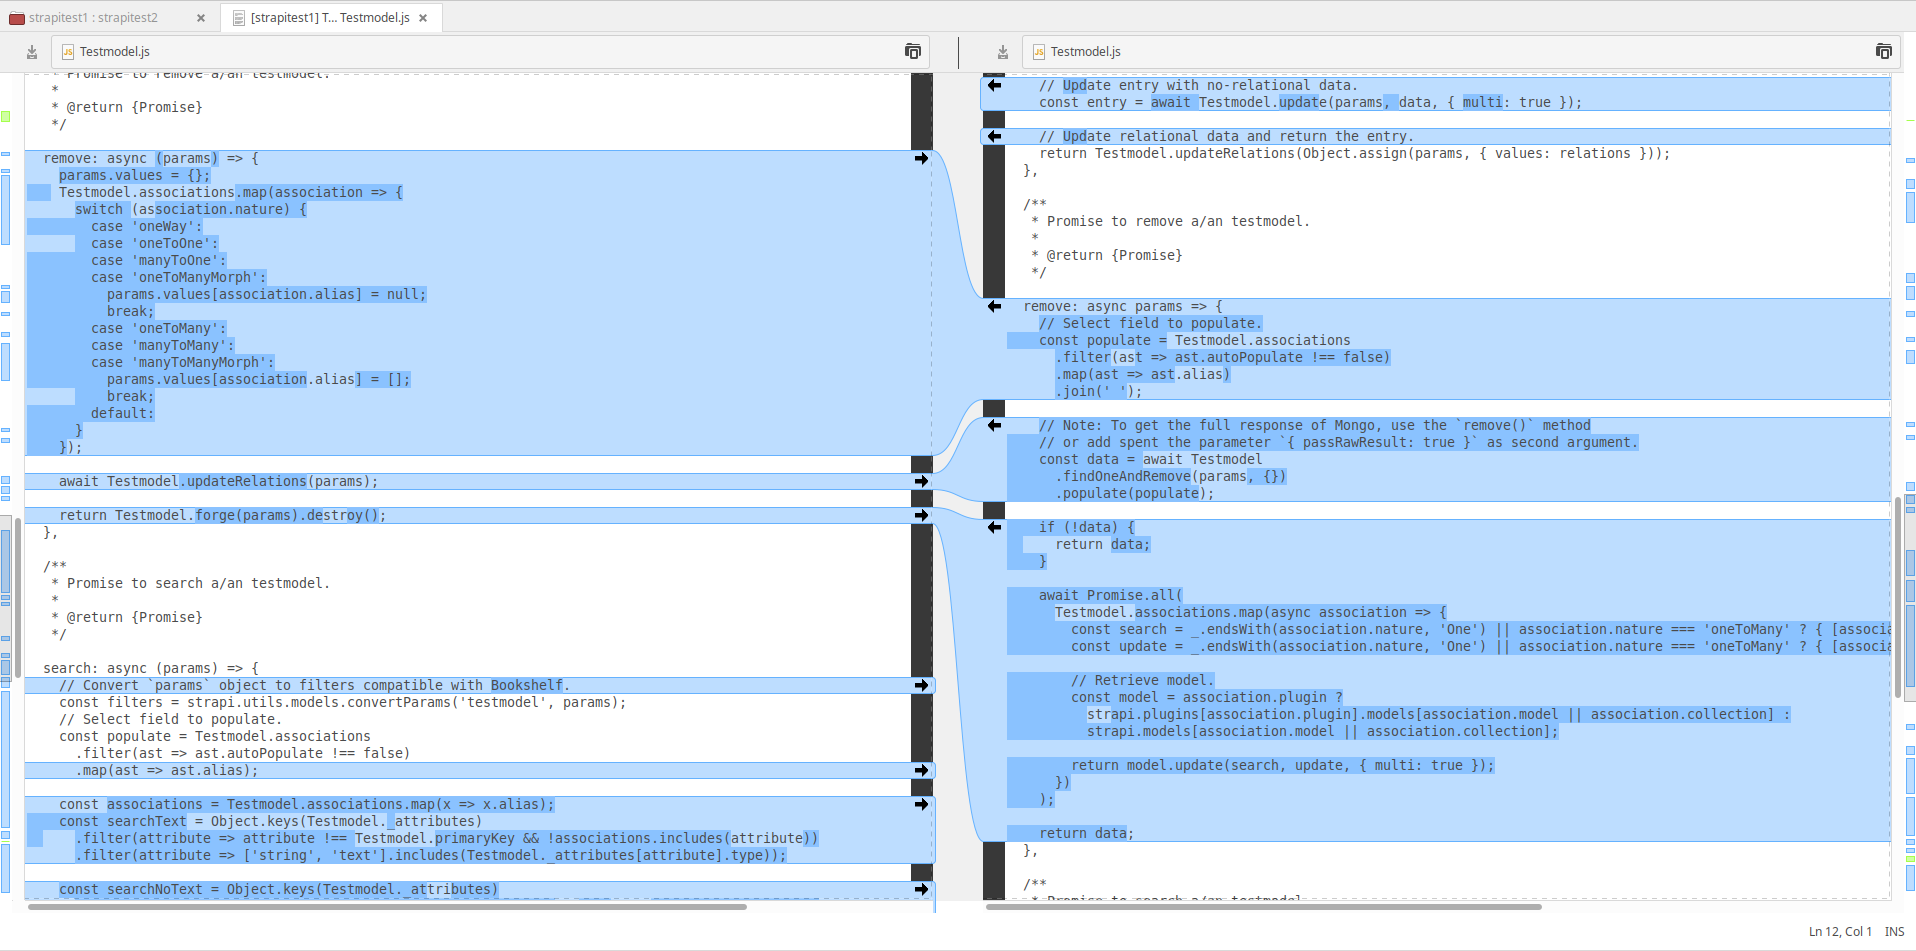Screen dimensions: 1916x951
Task: Apply '// Update entry with no-relational data' change leftward
Action: click(x=993, y=85)
